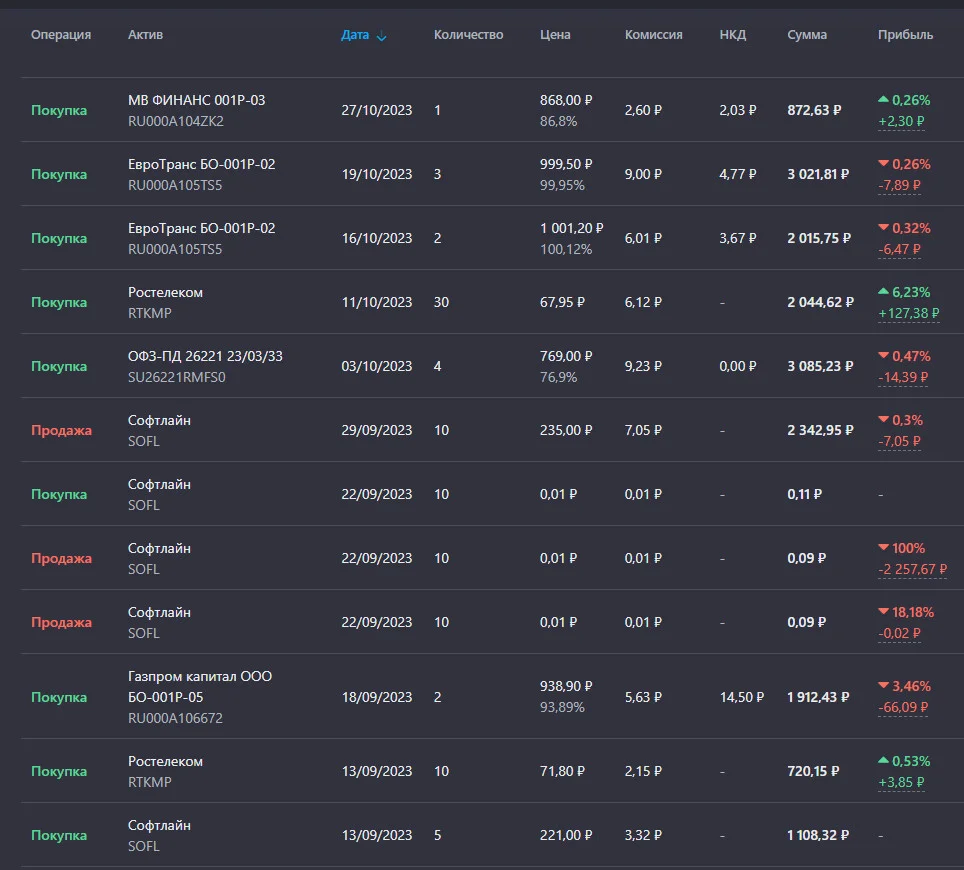Open the +127,38 ₽ profit detail

click(909, 313)
